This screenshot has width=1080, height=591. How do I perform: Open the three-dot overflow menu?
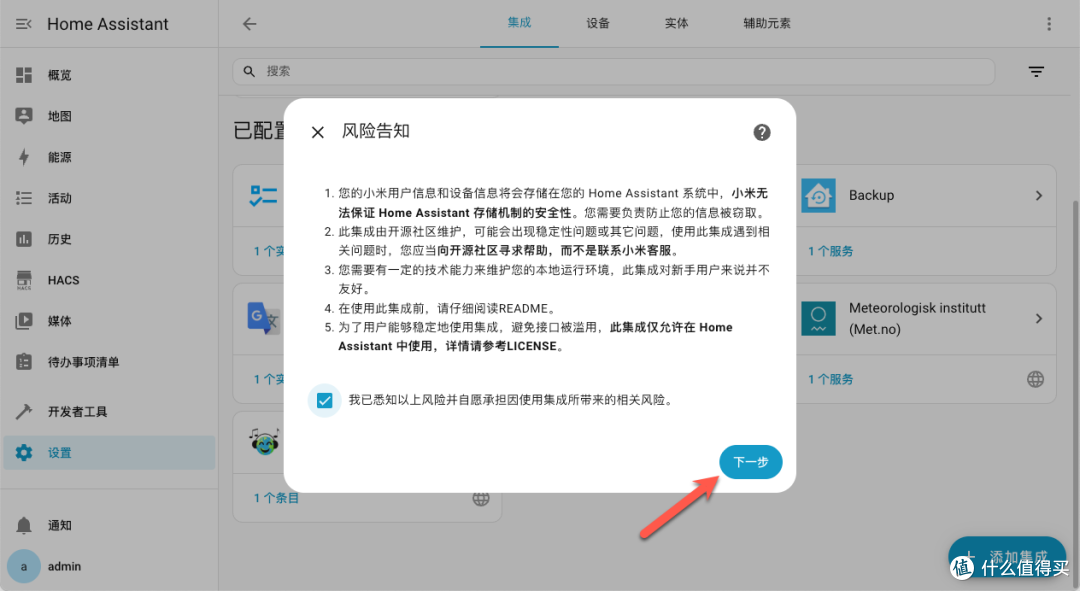[x=1049, y=24]
